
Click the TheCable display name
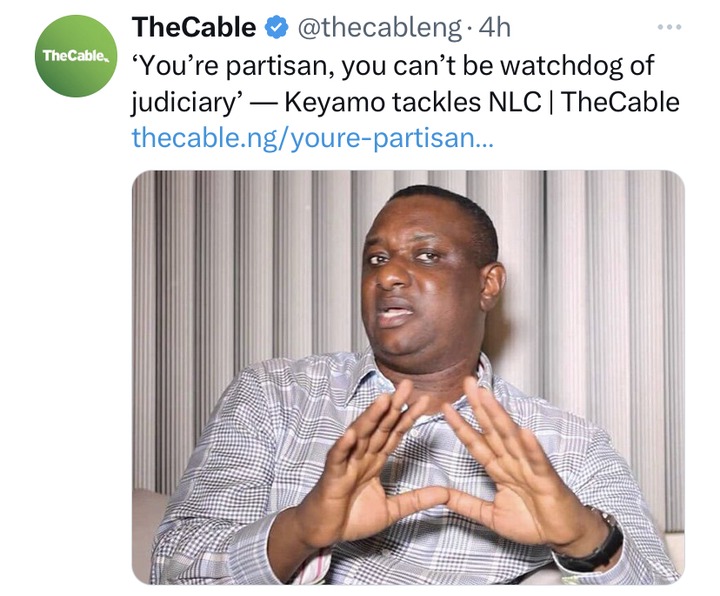pyautogui.click(x=193, y=27)
